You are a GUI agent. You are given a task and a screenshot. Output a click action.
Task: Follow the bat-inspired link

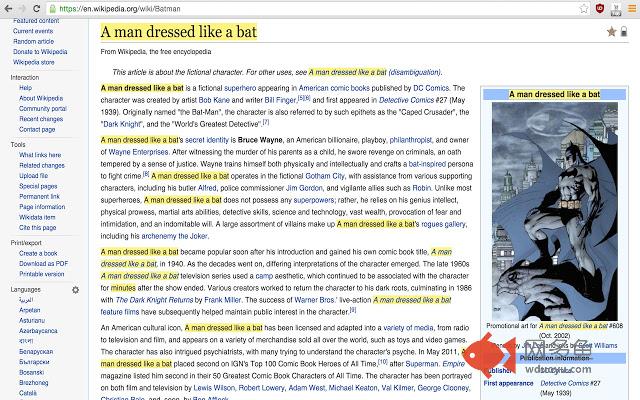coord(427,164)
